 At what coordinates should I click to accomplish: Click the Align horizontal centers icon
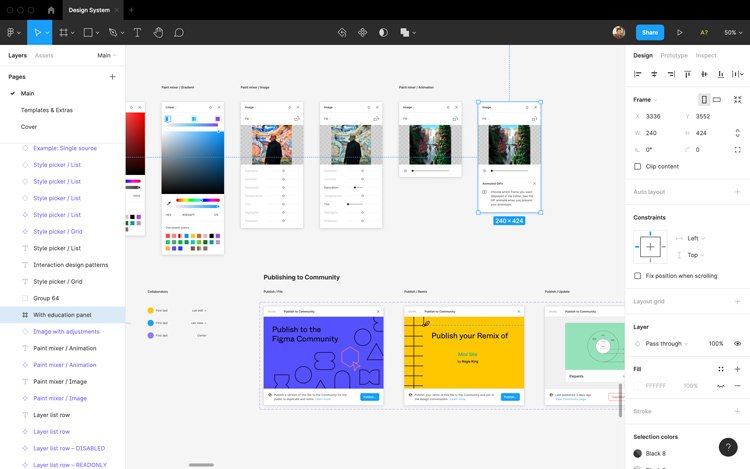coord(654,74)
